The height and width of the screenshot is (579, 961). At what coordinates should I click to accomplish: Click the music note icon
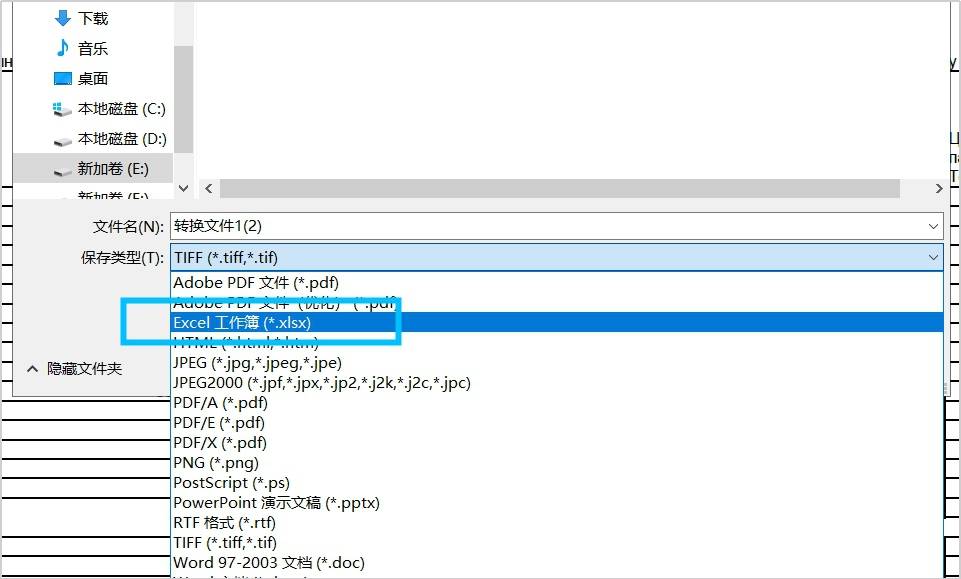click(x=63, y=48)
